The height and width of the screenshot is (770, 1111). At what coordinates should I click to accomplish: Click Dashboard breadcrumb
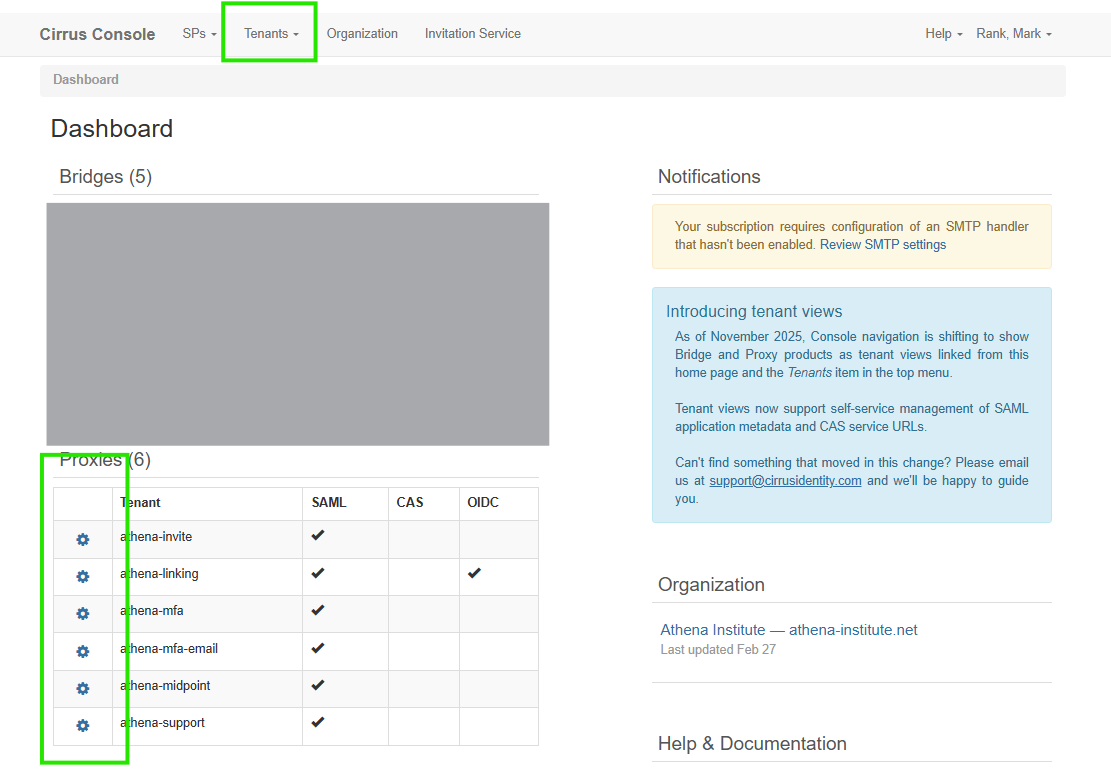(86, 80)
